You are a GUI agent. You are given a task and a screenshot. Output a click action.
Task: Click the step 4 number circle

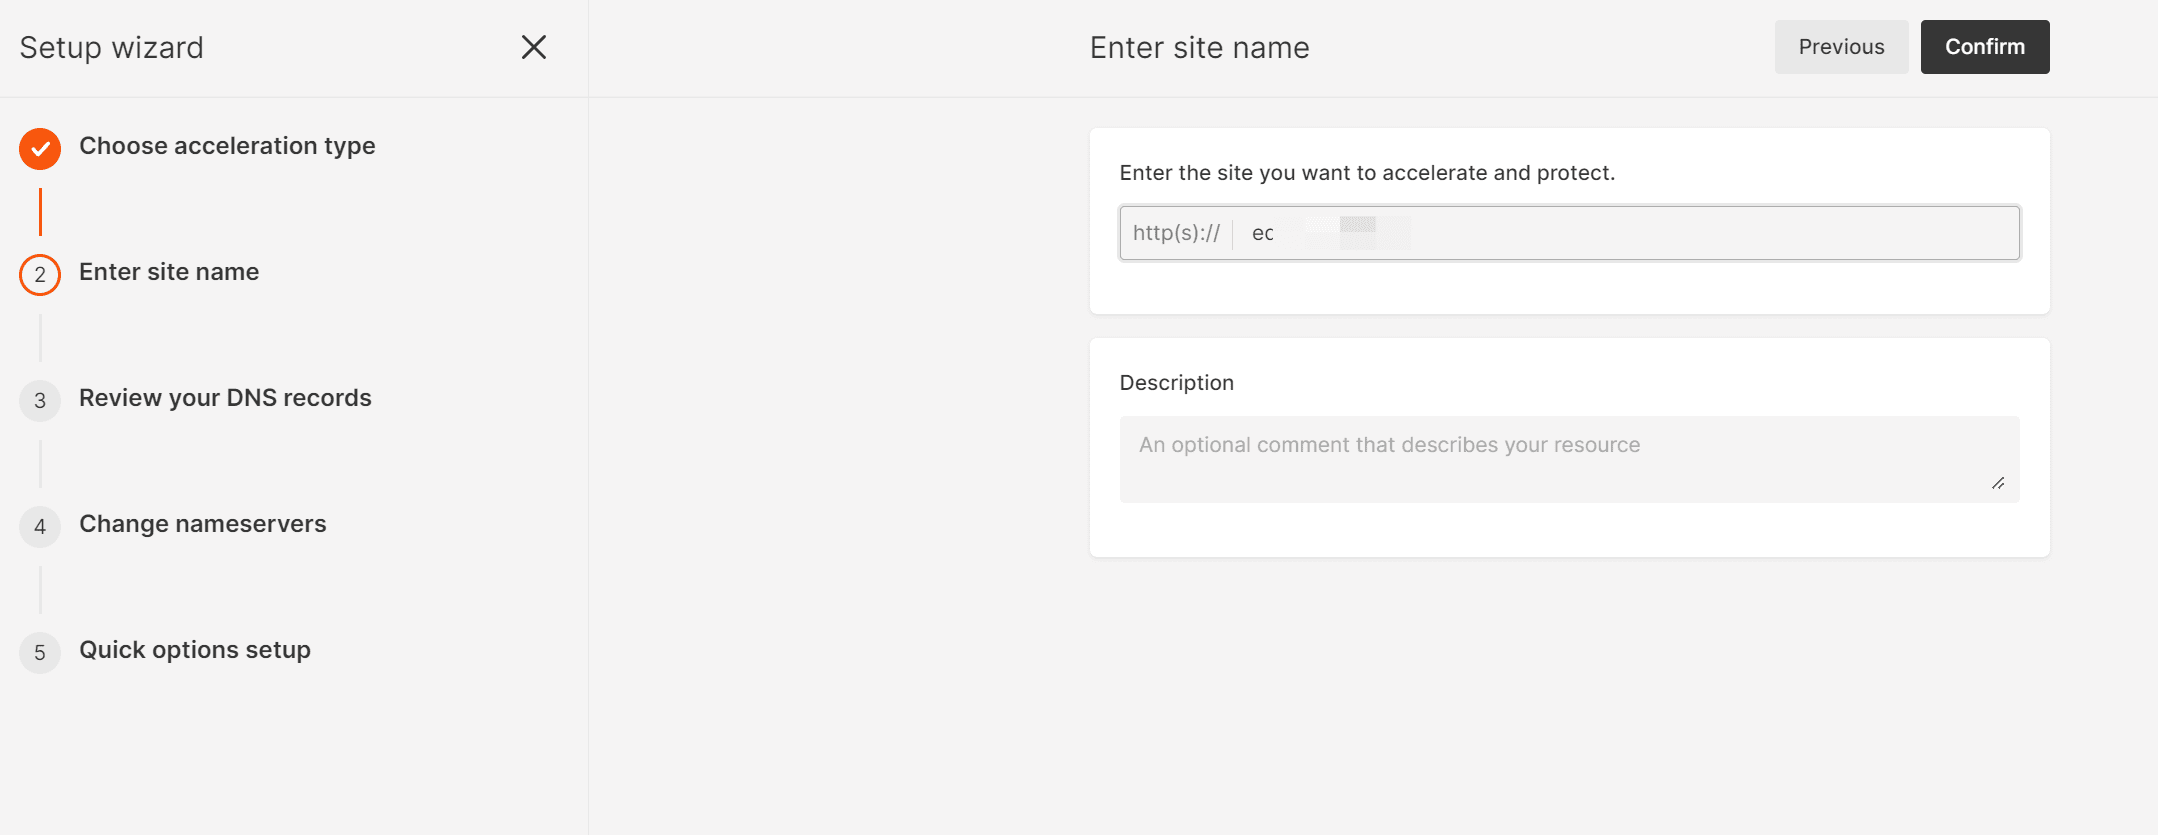pos(40,527)
